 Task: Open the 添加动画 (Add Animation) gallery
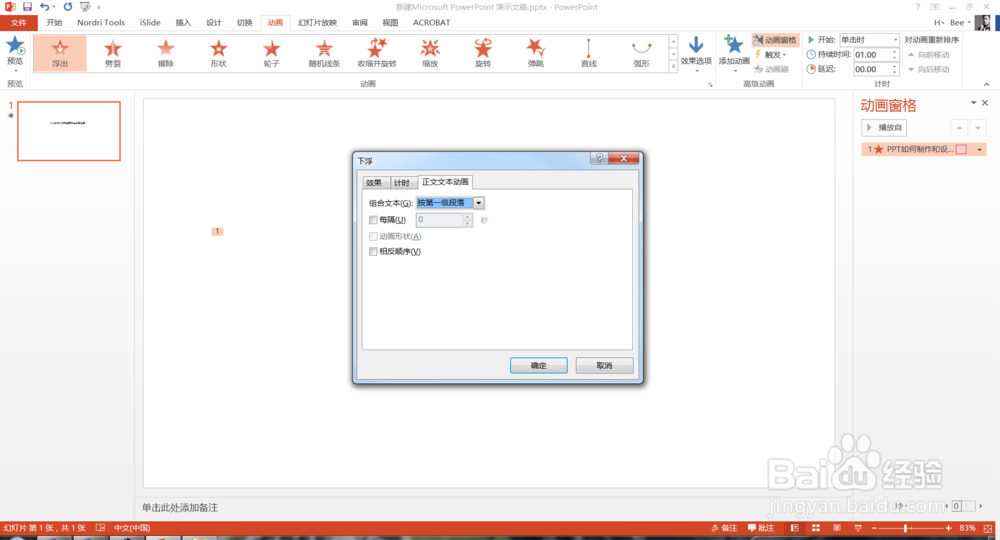click(x=734, y=53)
